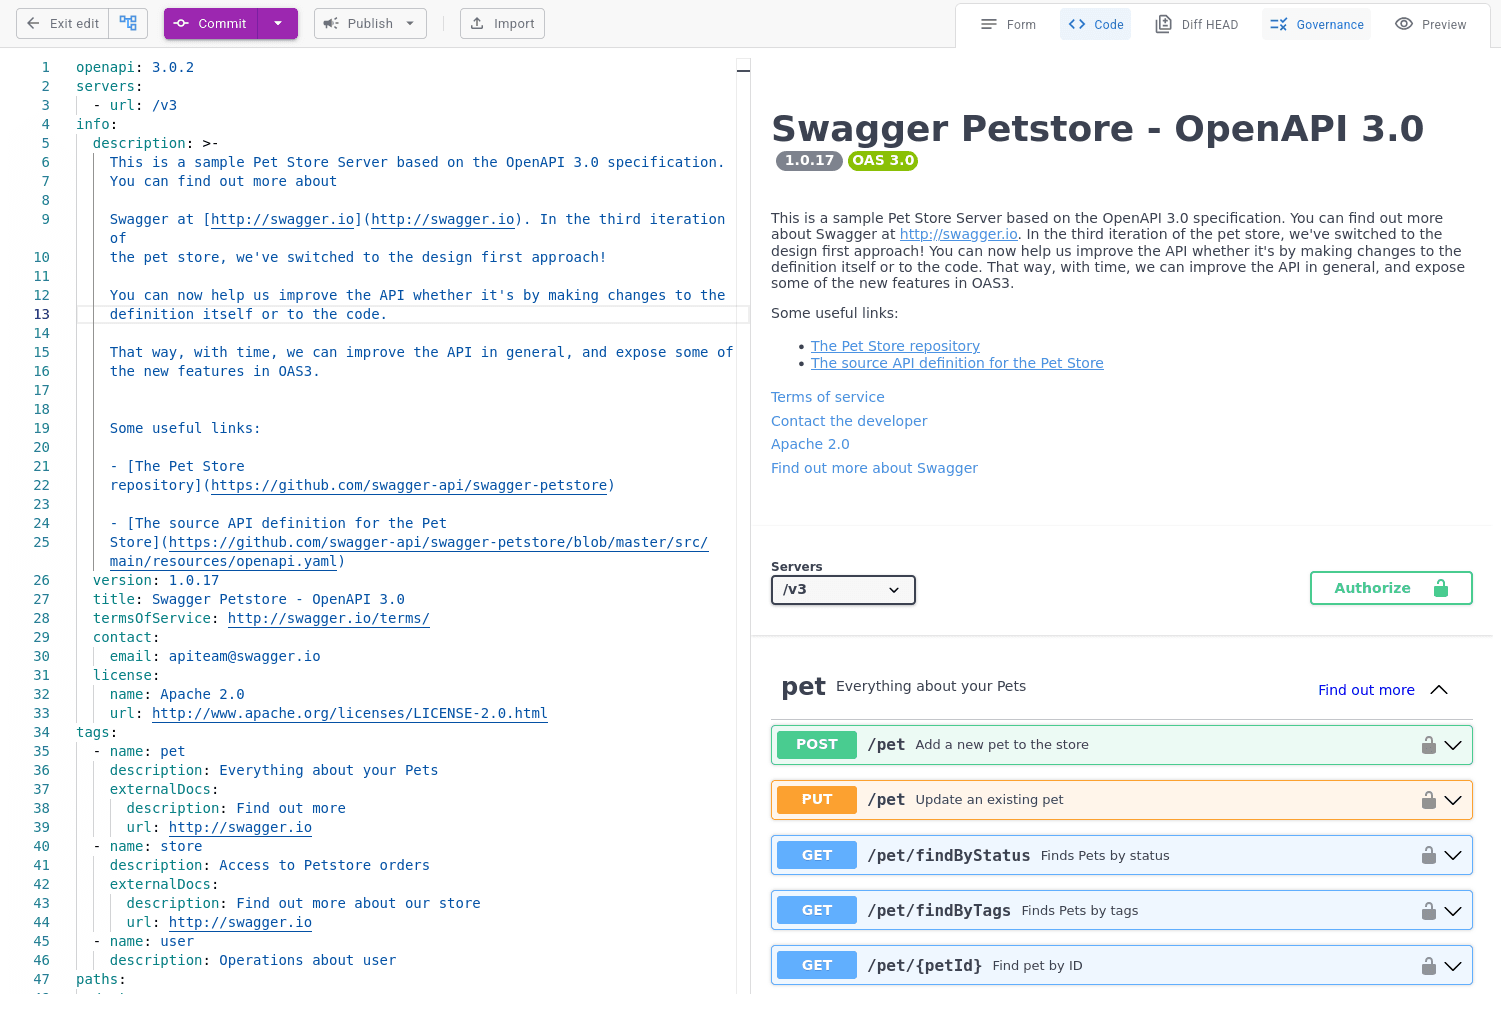
Task: Click the lock icon on /pet/{petId}
Action: 1429,965
